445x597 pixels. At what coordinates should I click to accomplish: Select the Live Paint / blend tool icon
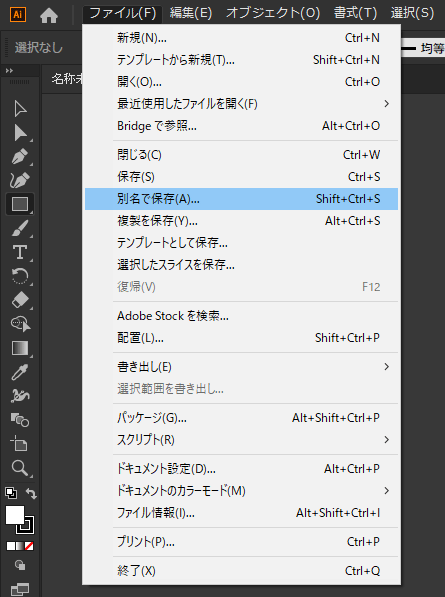pyautogui.click(x=20, y=420)
